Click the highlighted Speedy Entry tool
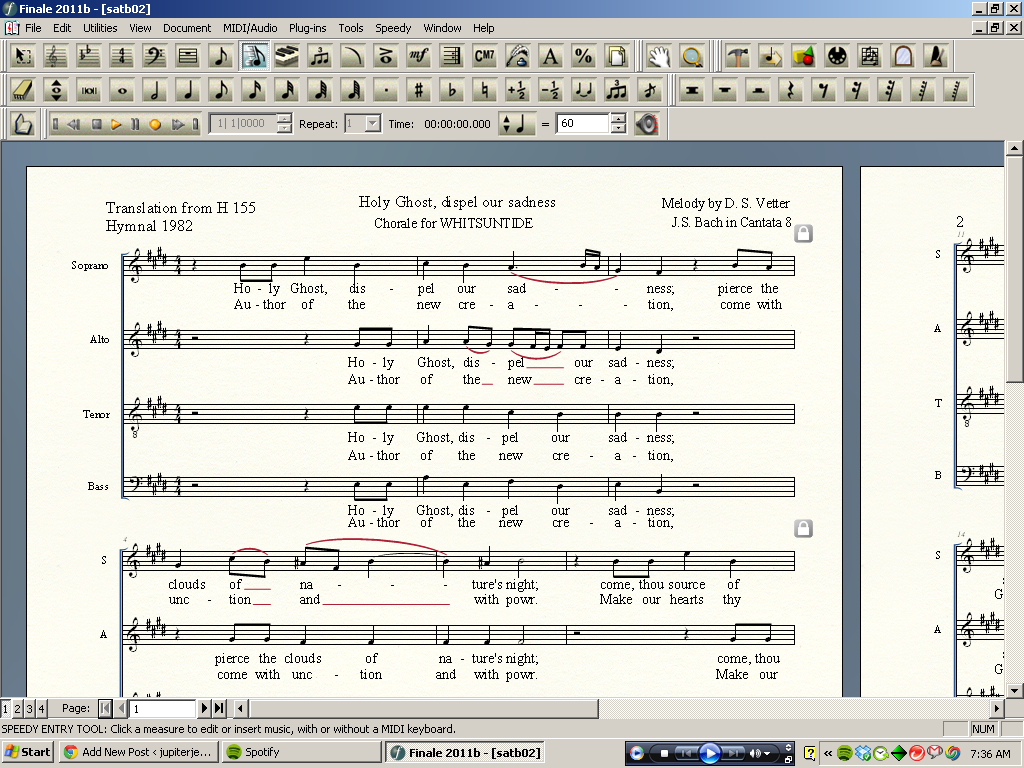 [254, 56]
